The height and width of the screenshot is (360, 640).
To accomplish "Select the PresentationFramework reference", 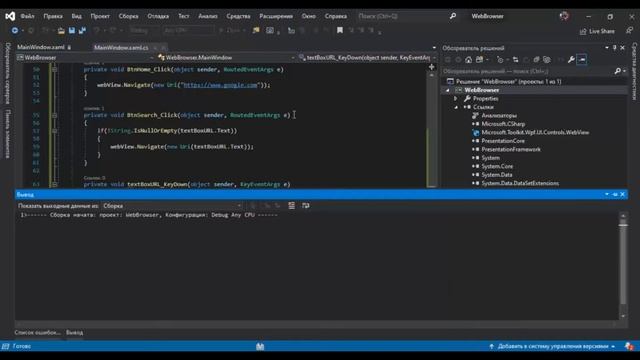I will [511, 149].
